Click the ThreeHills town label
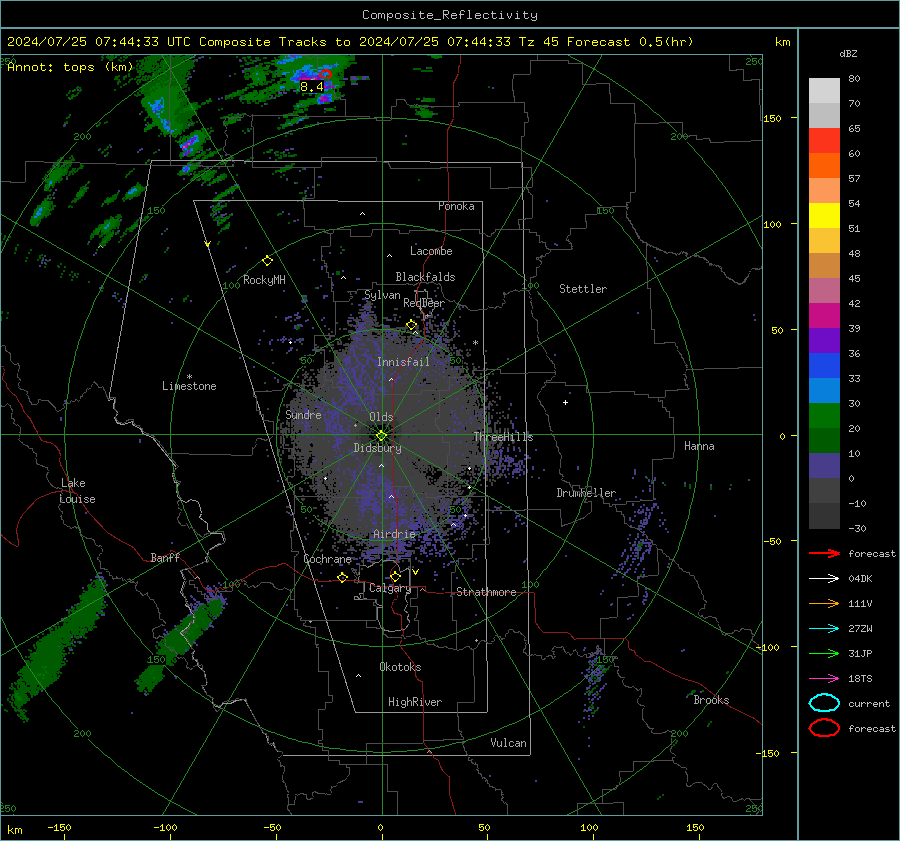 (503, 437)
